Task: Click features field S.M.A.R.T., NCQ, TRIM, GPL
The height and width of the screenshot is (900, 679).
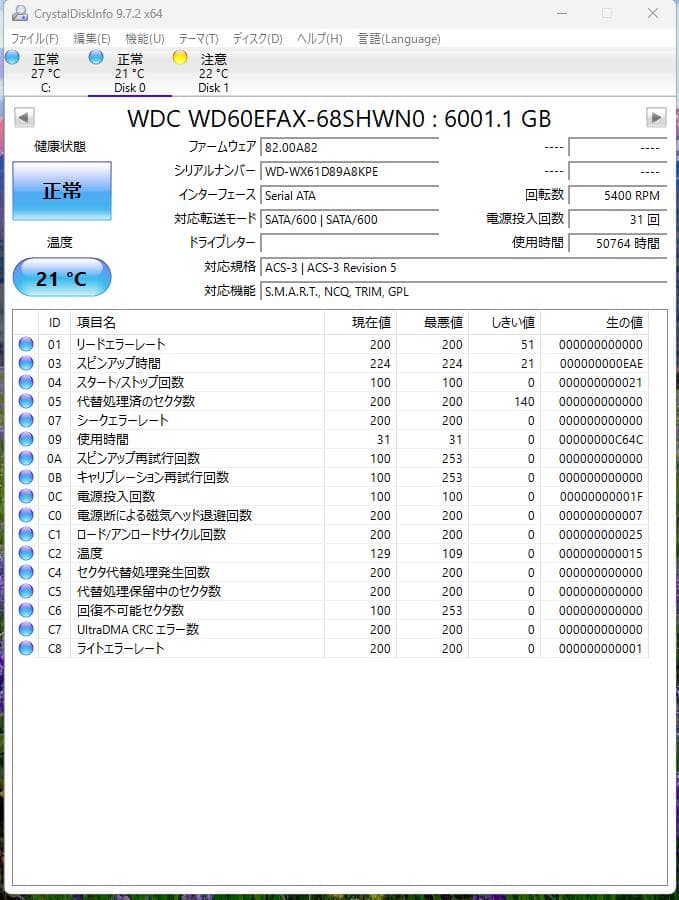Action: 463,292
